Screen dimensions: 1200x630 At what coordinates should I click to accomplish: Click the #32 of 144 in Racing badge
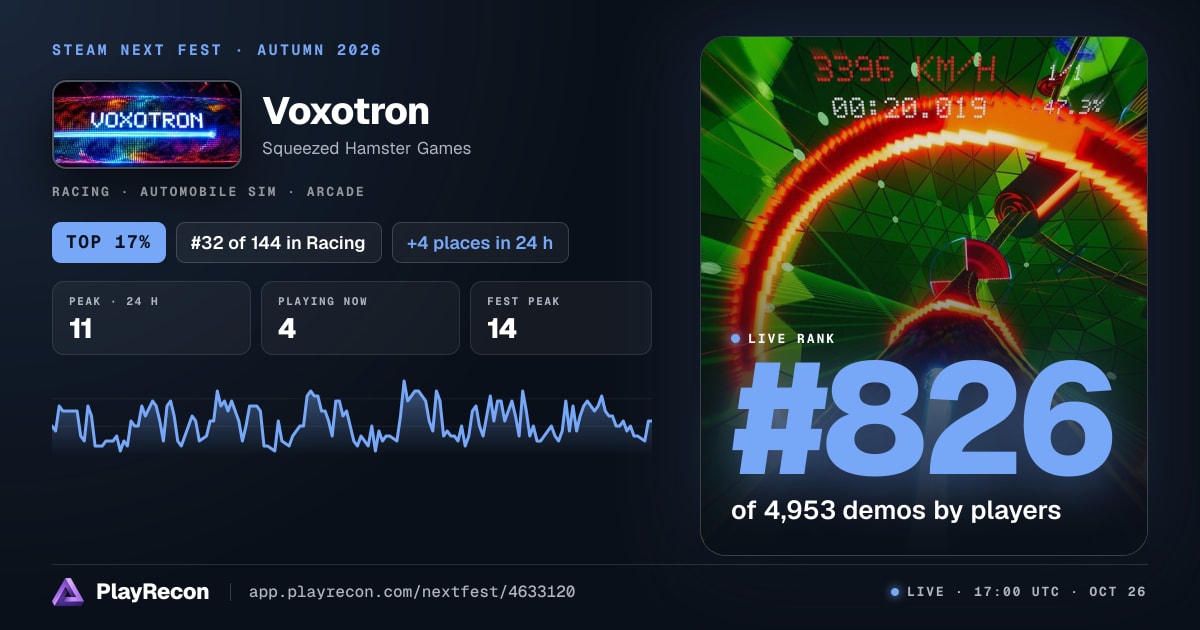279,242
